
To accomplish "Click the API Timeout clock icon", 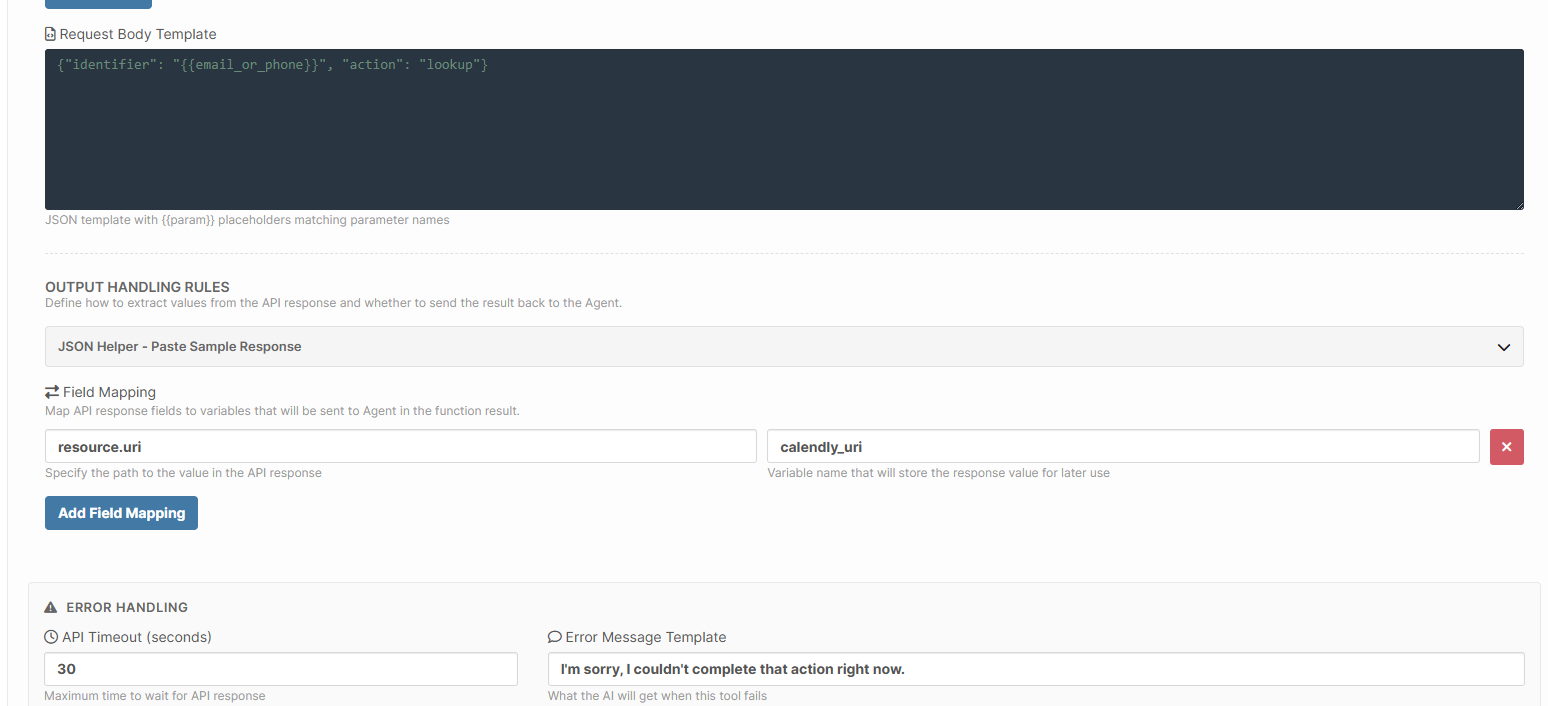I will tap(51, 637).
